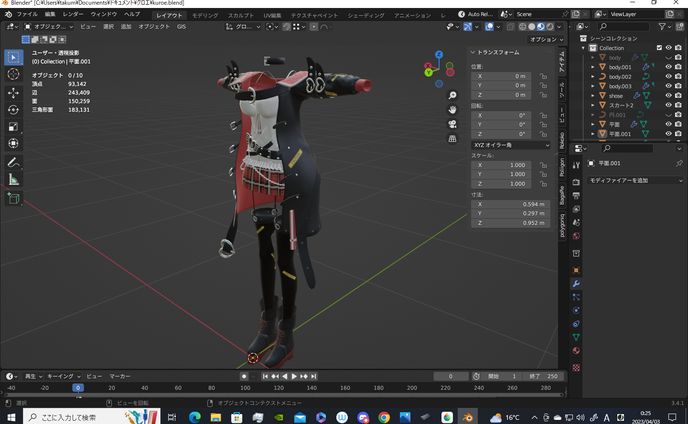
Task: Collapse the Collection tree in outliner
Action: [584, 48]
